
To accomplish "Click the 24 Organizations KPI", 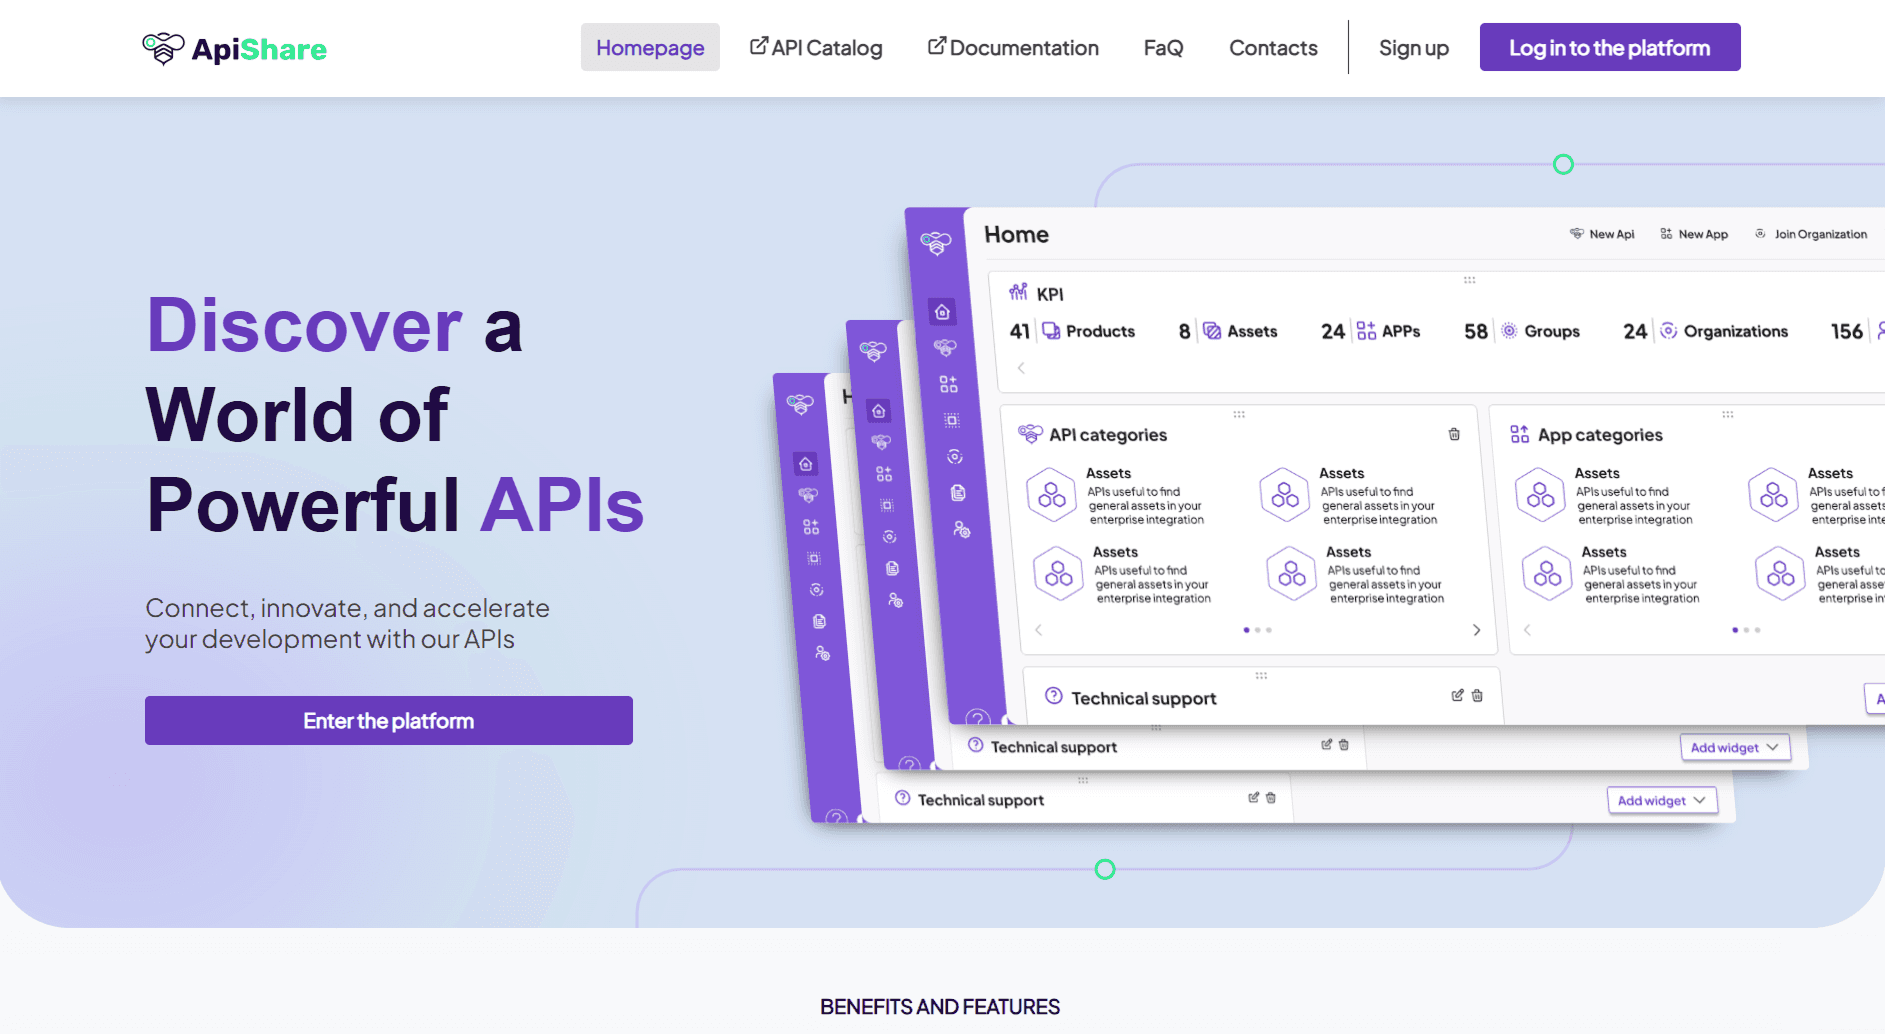I will [x=1706, y=331].
